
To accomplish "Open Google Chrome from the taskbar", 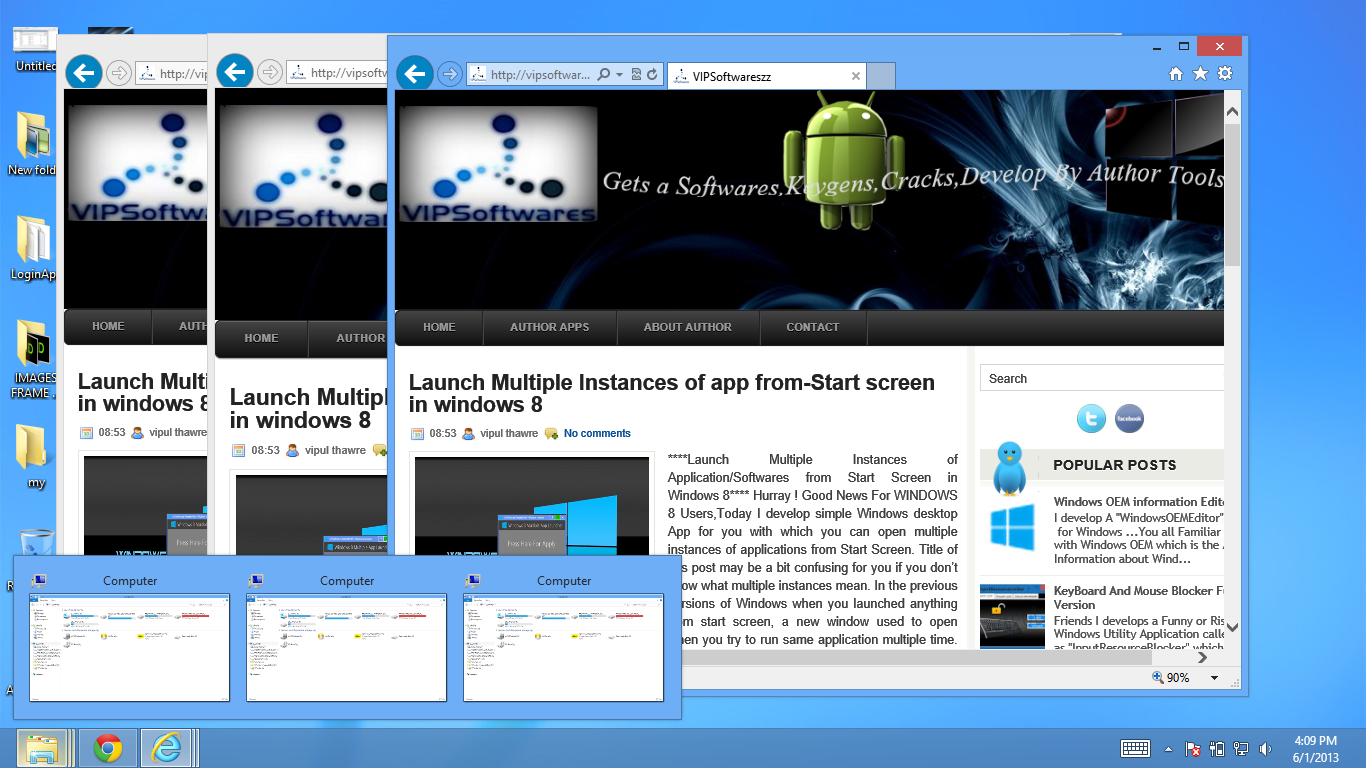I will point(107,748).
